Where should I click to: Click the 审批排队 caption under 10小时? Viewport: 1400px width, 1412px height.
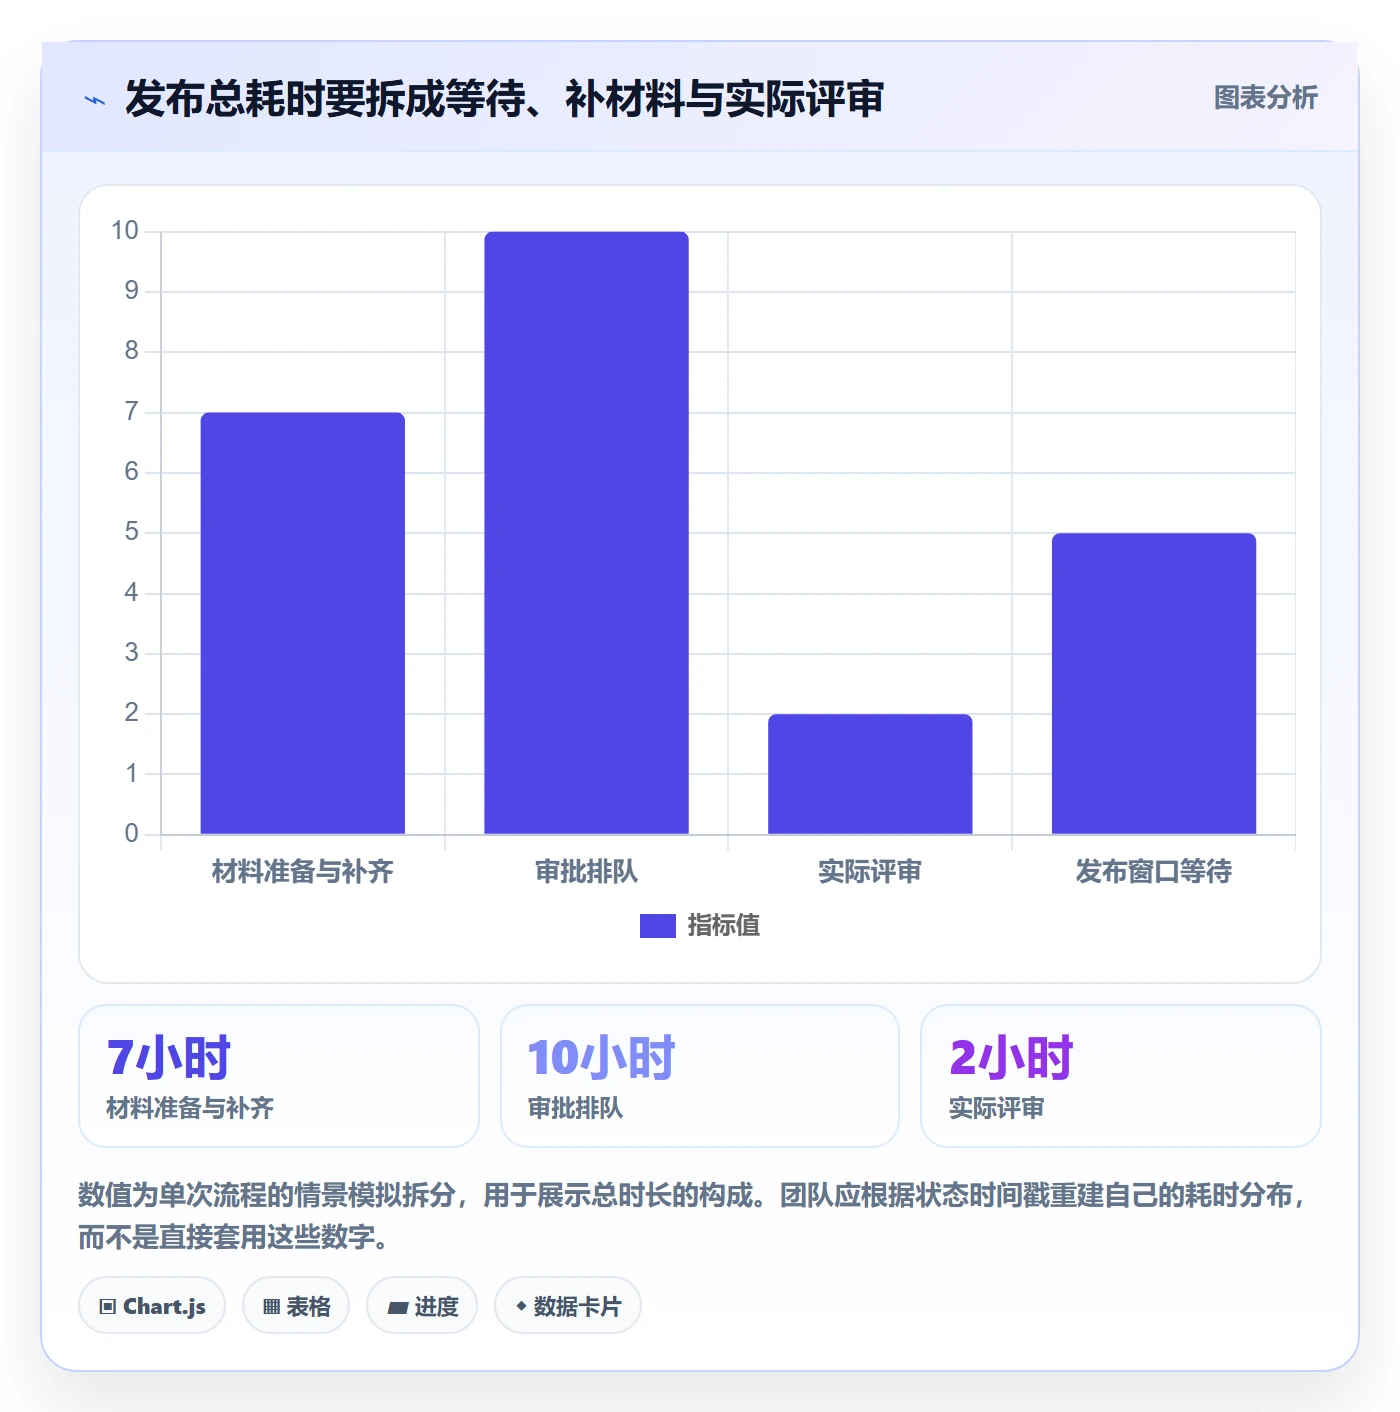pyautogui.click(x=575, y=1108)
